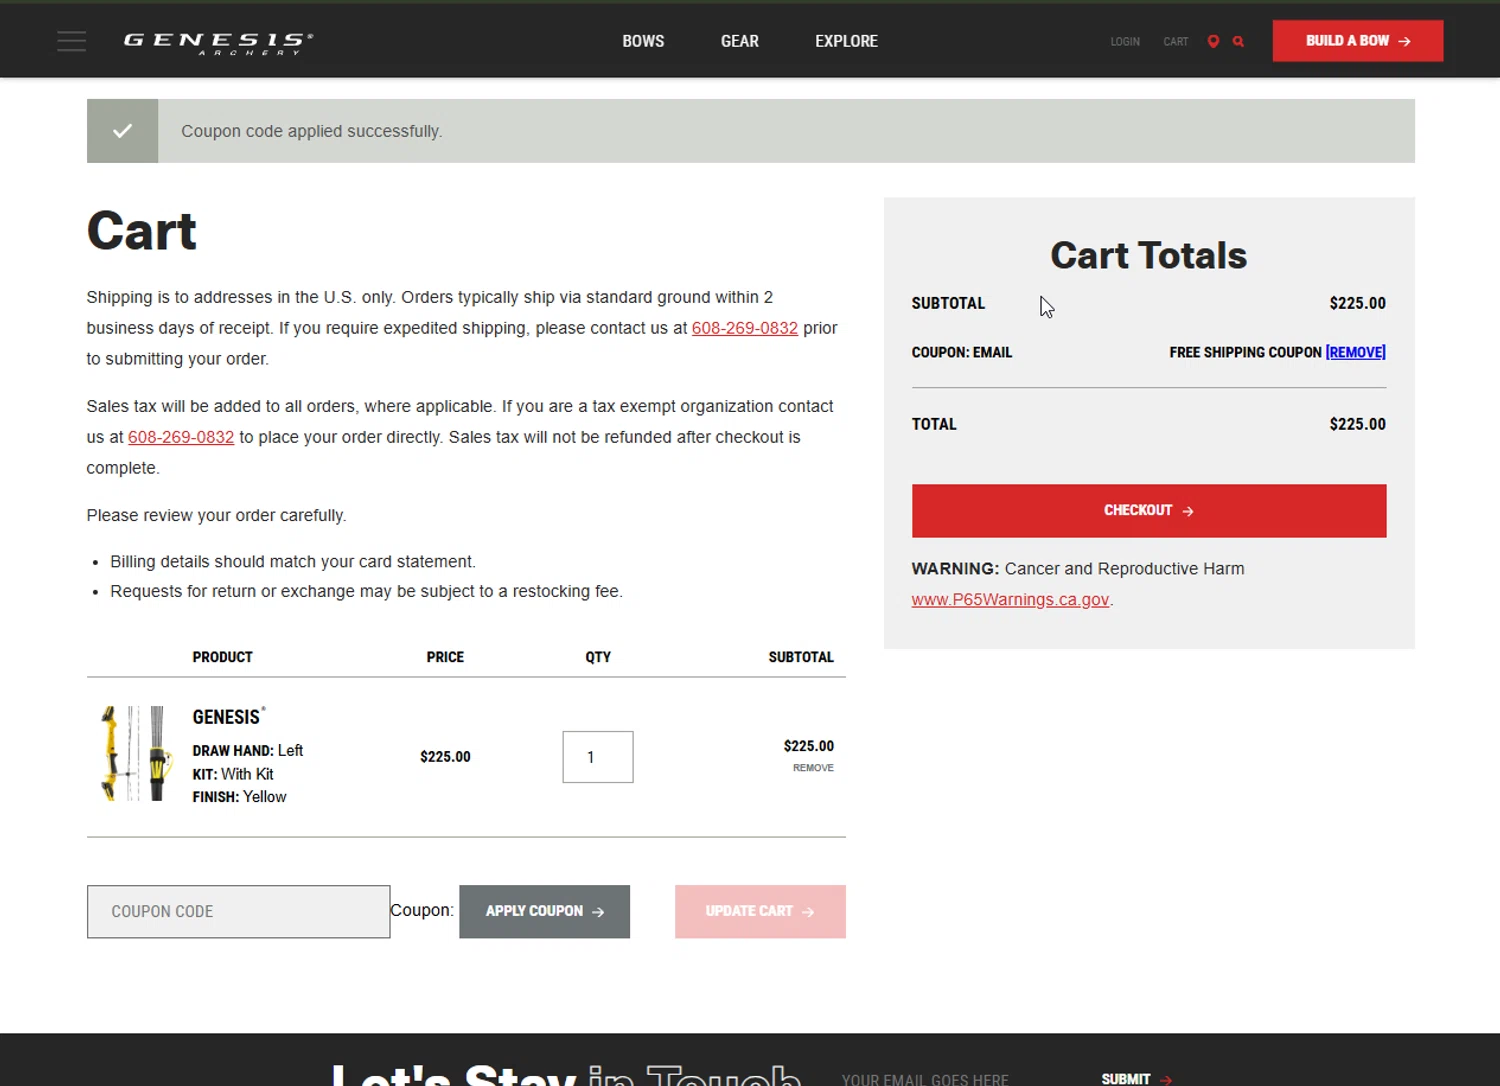Click the 'FREE SHIPPING COUPON' text

(1245, 352)
